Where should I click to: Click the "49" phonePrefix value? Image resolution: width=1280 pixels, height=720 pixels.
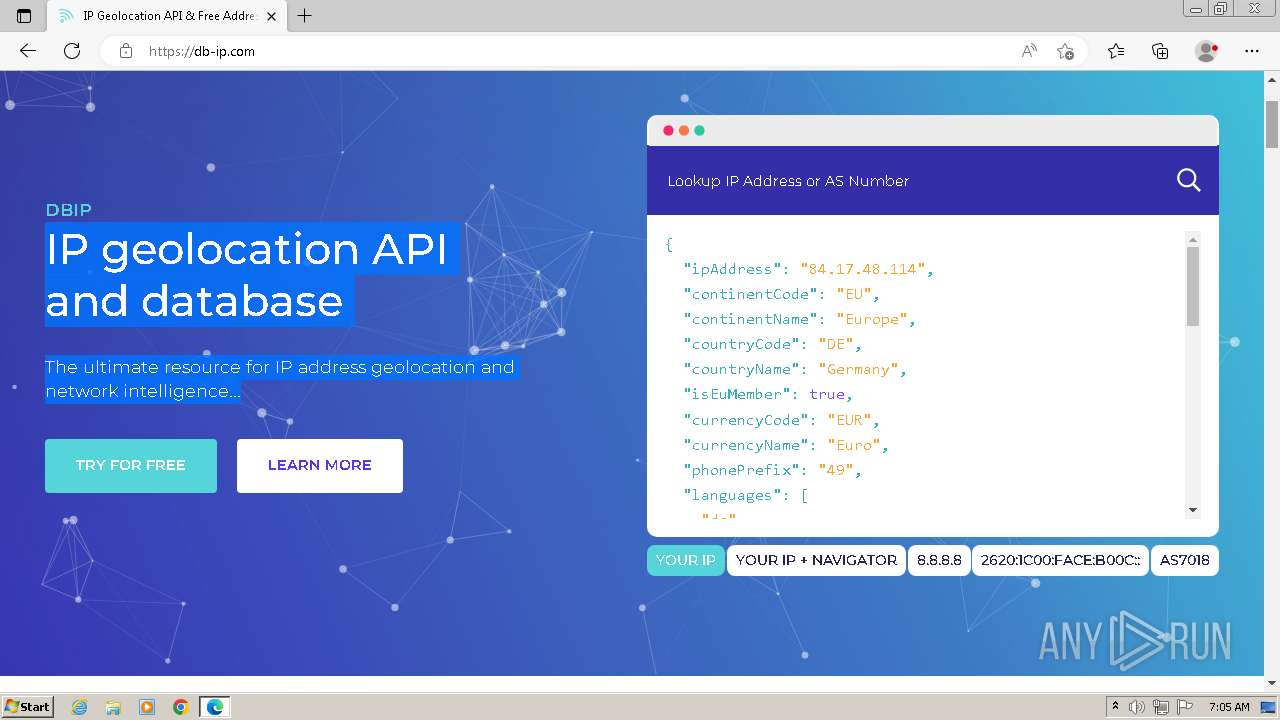pos(836,470)
